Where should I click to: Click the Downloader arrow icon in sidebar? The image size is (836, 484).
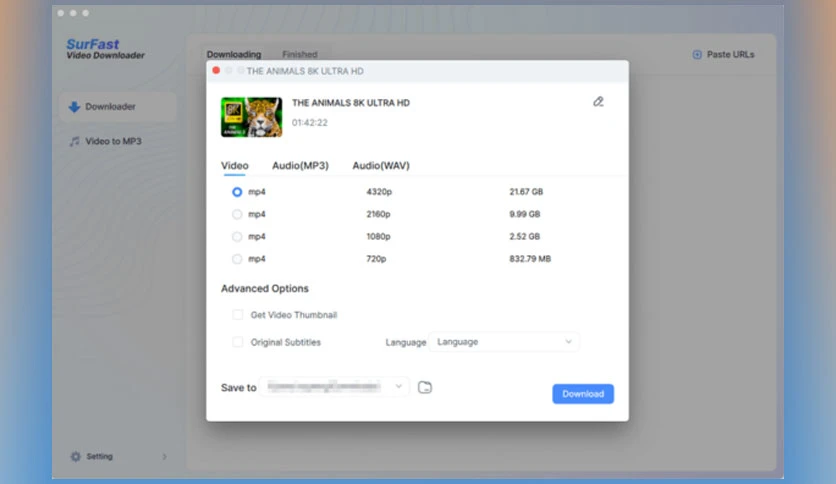click(74, 107)
